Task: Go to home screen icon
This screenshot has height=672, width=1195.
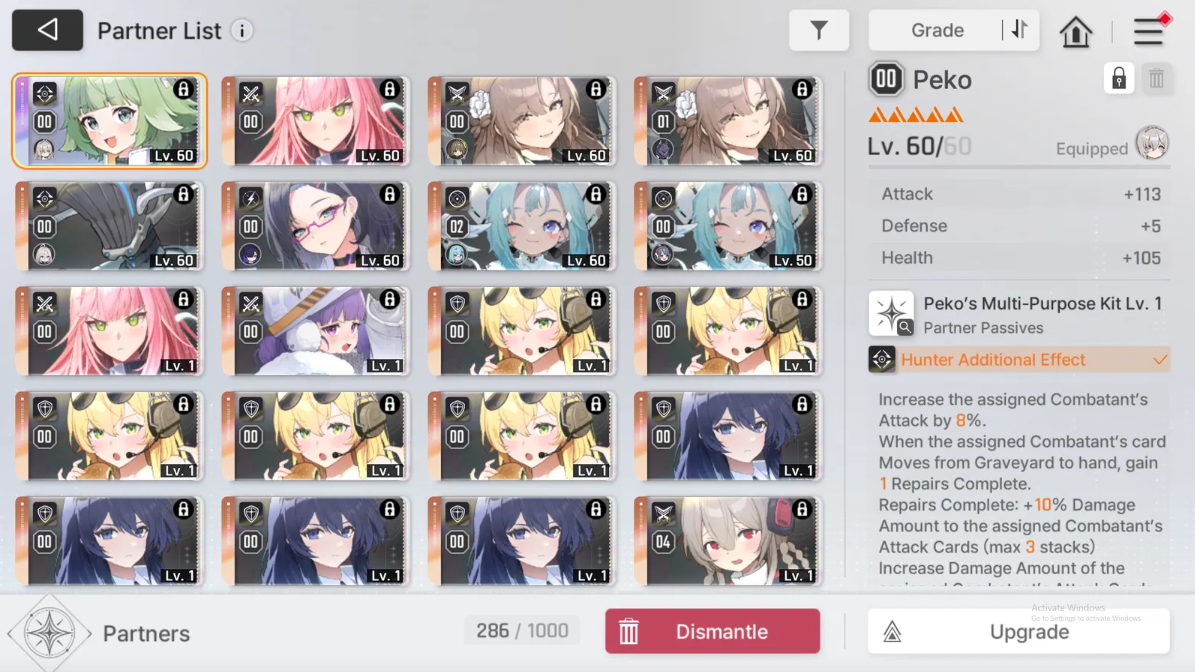Action: click(1075, 31)
